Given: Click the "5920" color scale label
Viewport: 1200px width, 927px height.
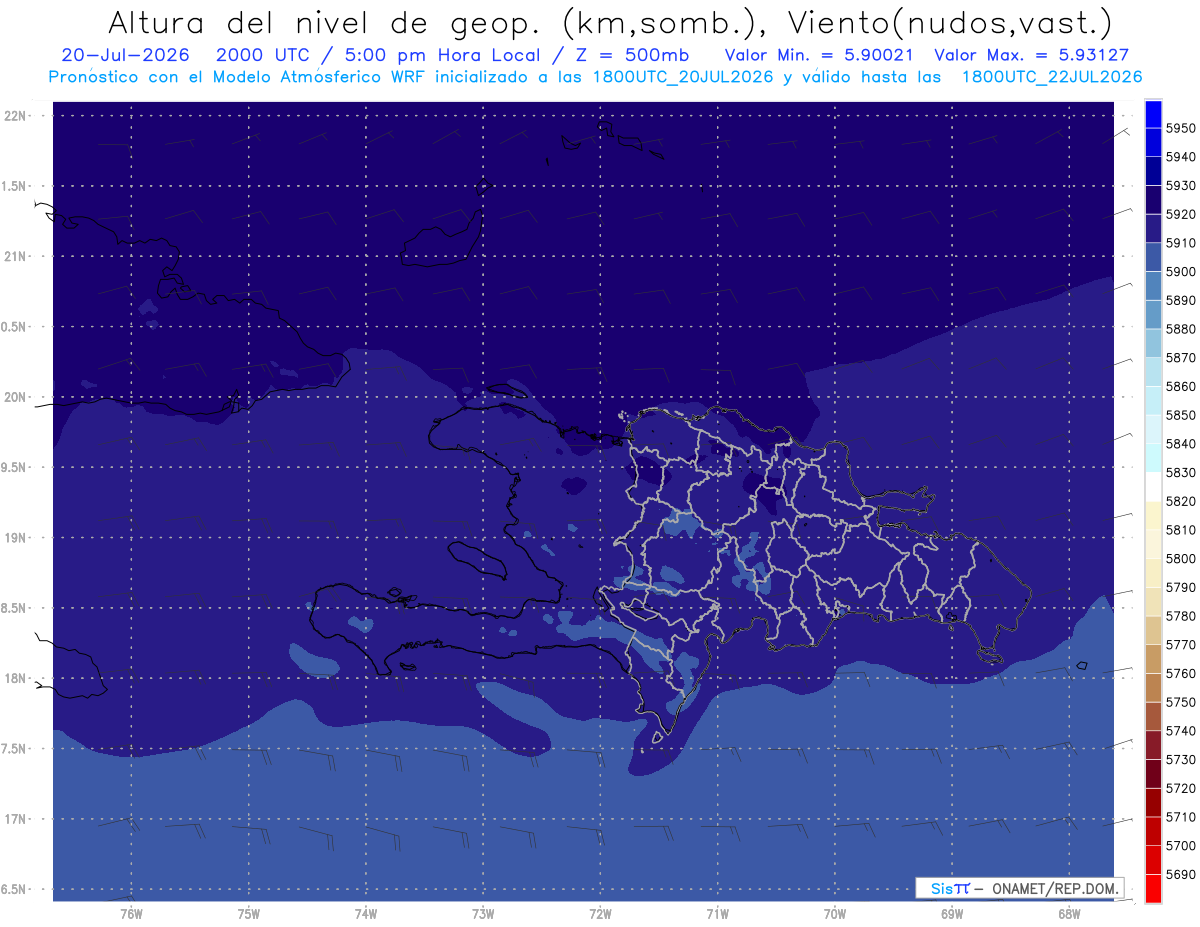Looking at the screenshot, I should [1180, 214].
